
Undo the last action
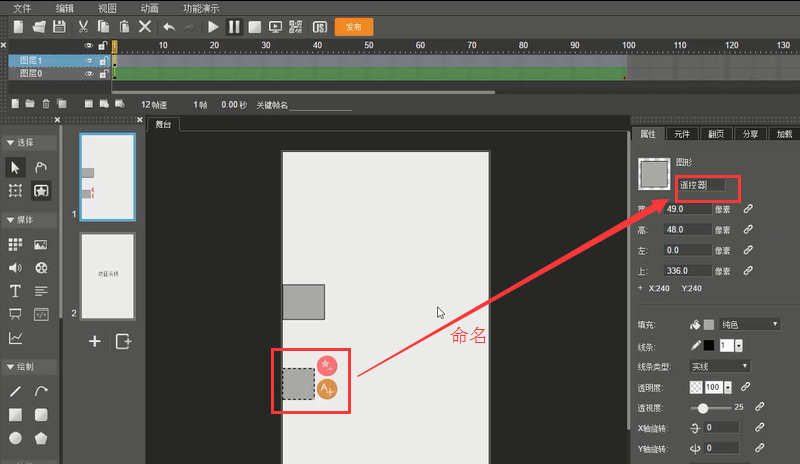coord(169,27)
